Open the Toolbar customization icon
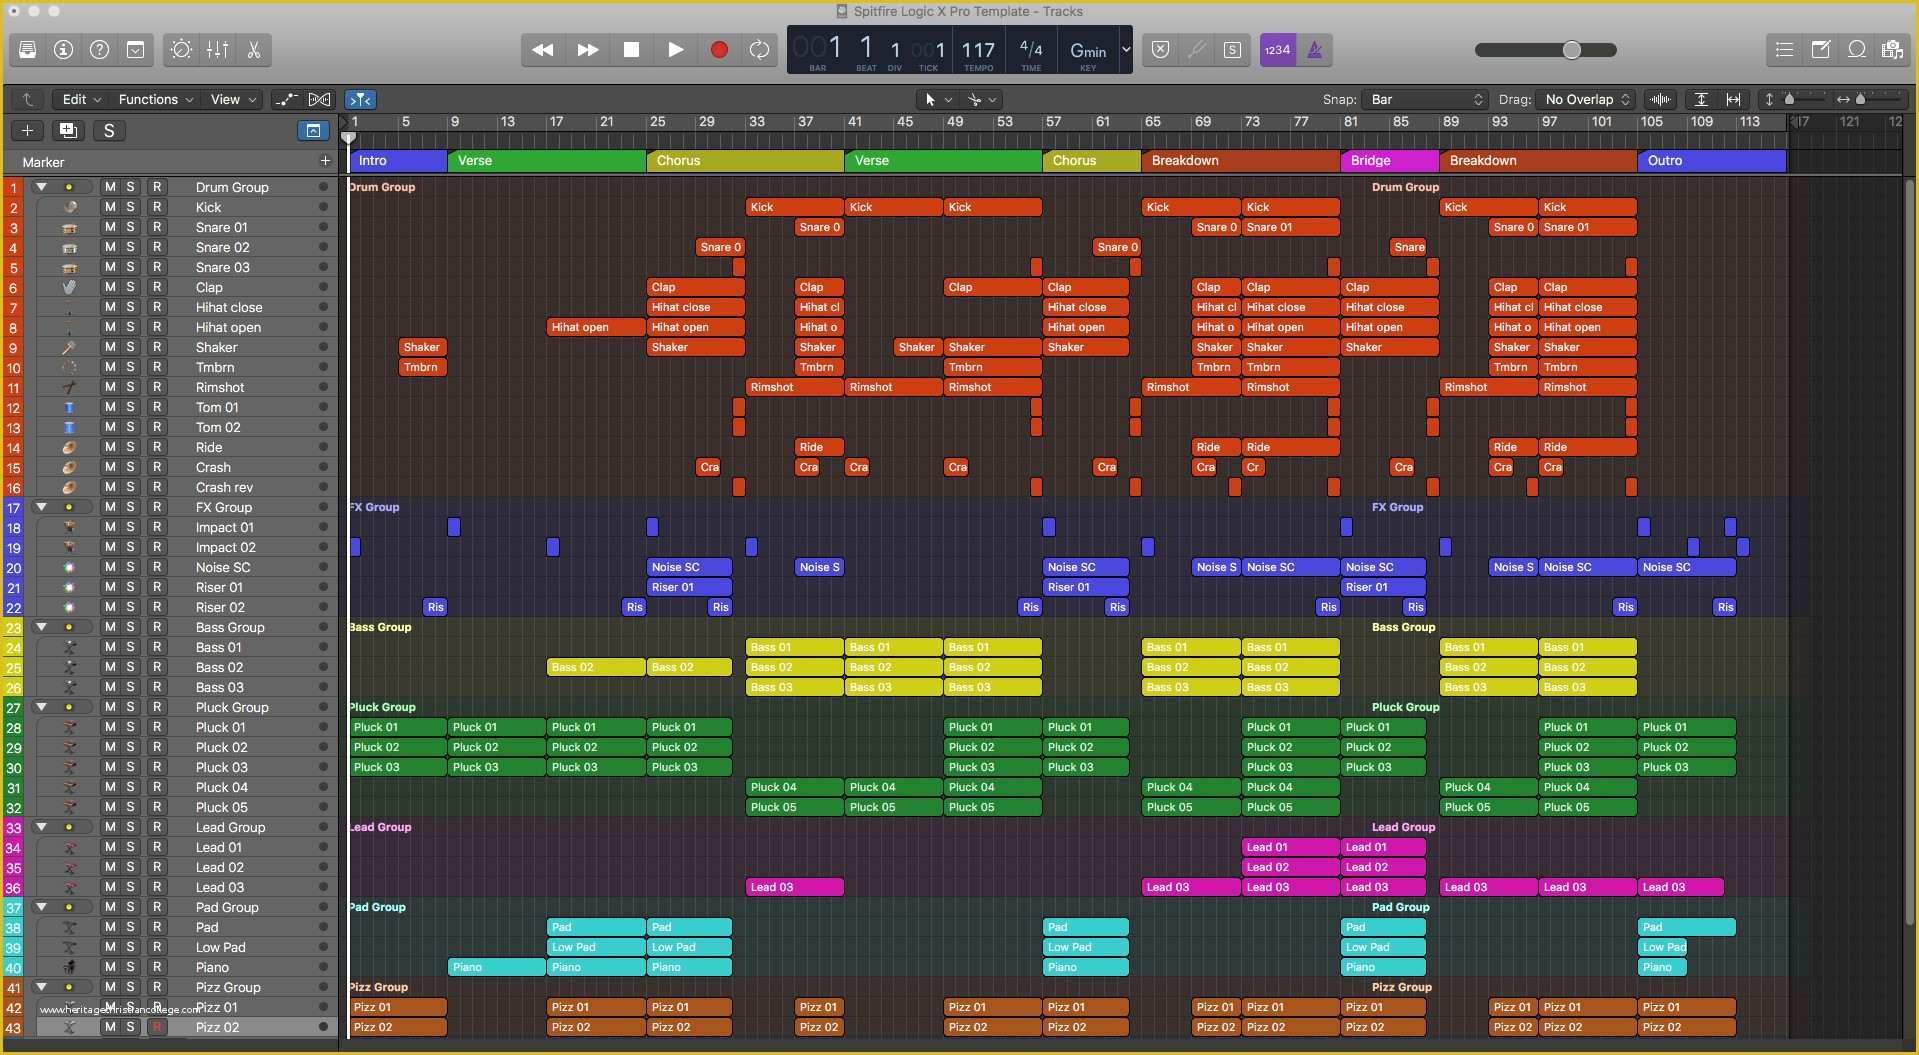 (136, 50)
